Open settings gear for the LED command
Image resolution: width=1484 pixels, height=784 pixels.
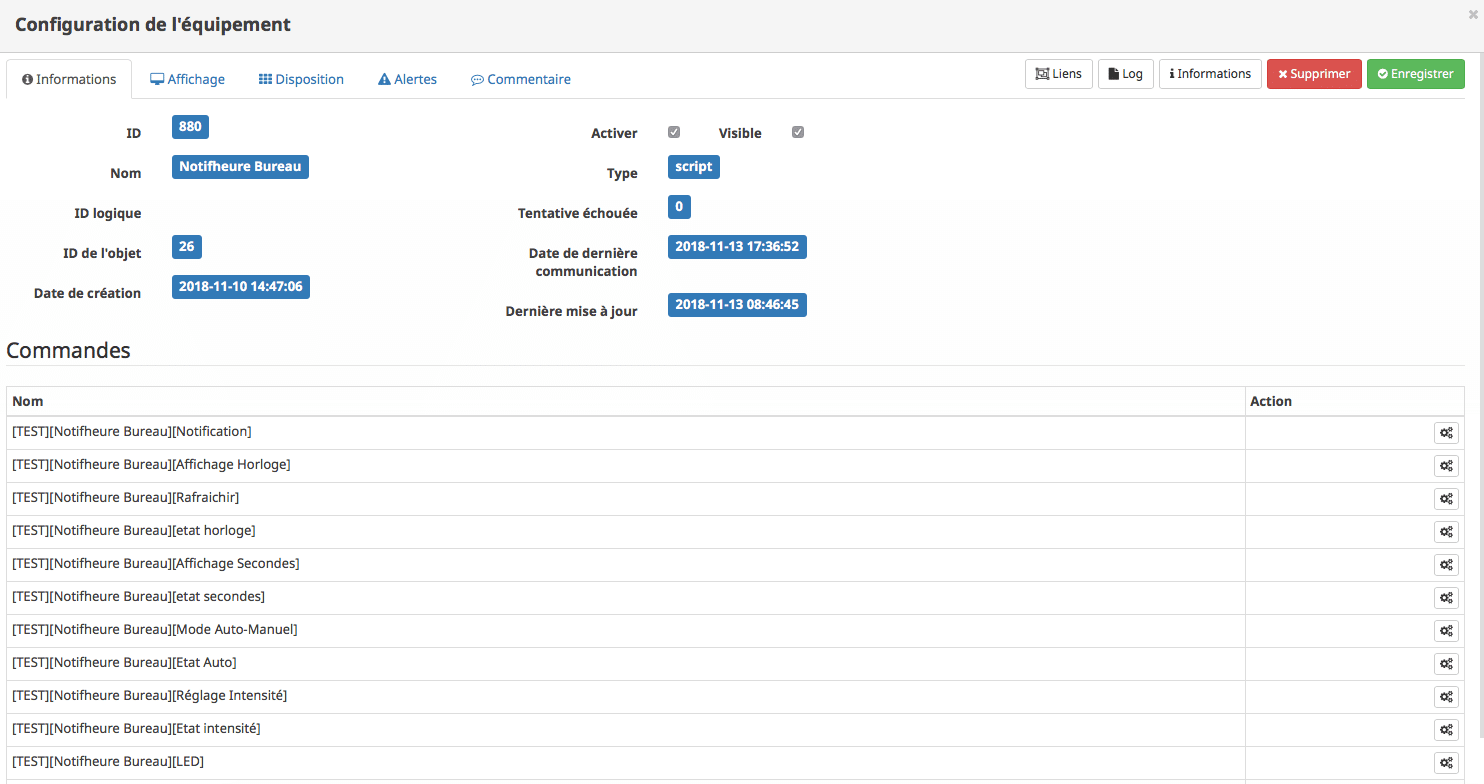coord(1446,763)
